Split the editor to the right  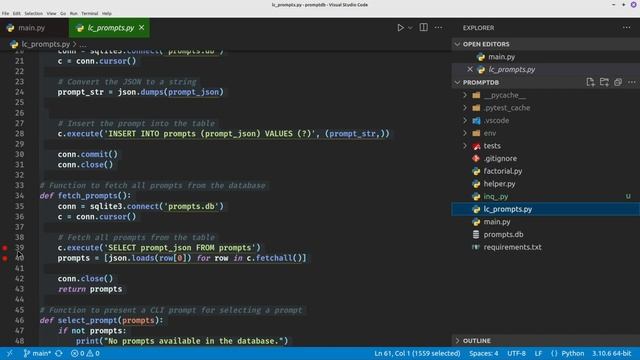click(424, 27)
